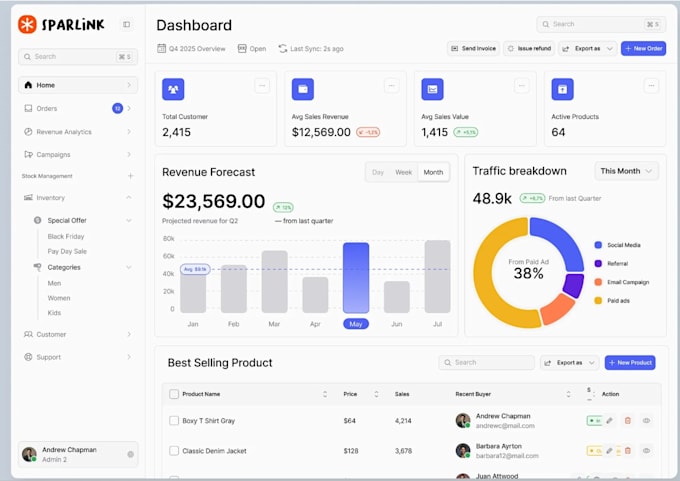Open more options on Active Products card

click(x=651, y=85)
